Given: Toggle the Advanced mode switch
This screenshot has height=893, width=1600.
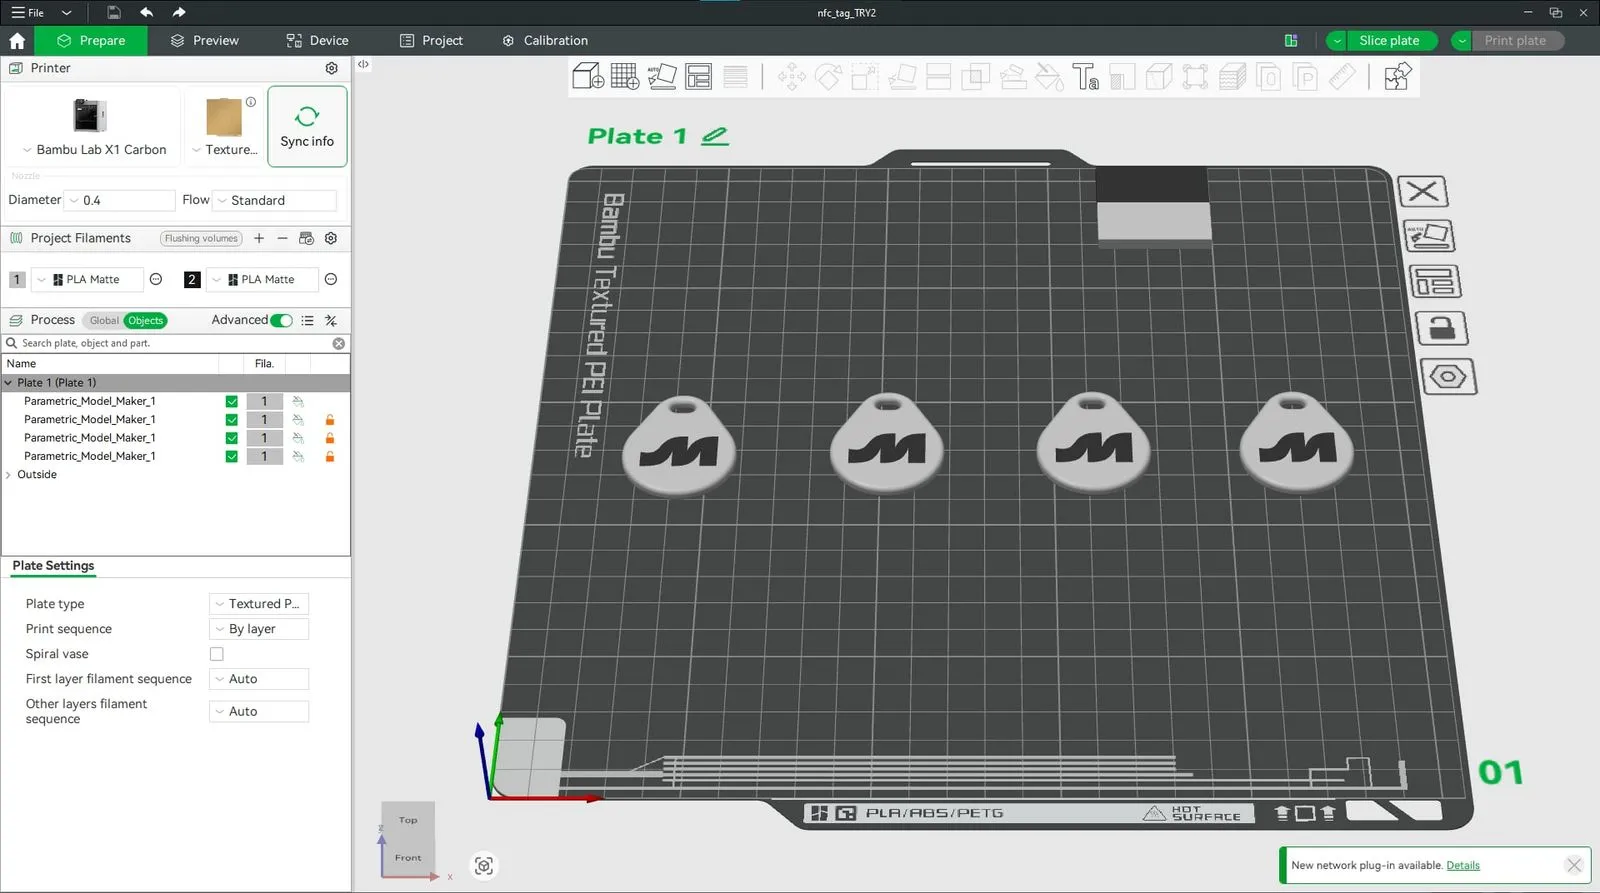Looking at the screenshot, I should (281, 321).
